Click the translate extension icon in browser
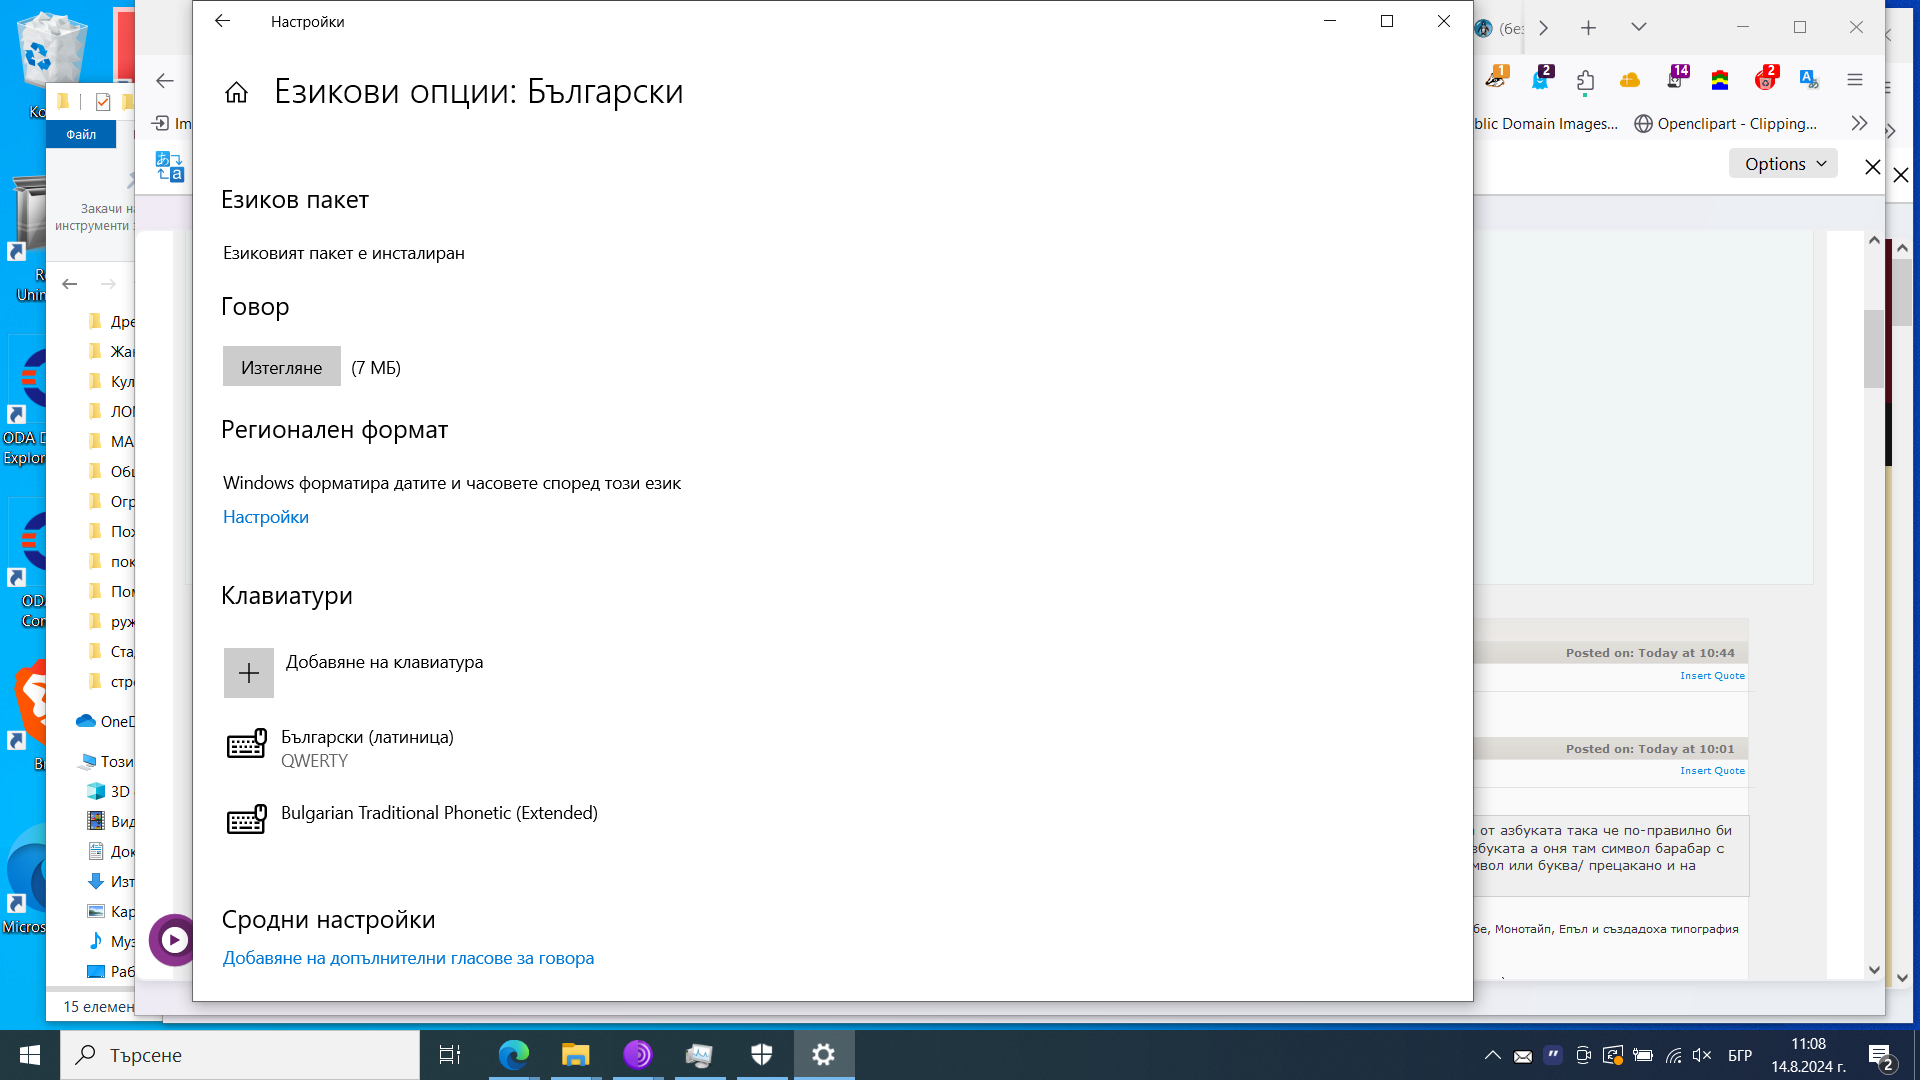 [1809, 80]
